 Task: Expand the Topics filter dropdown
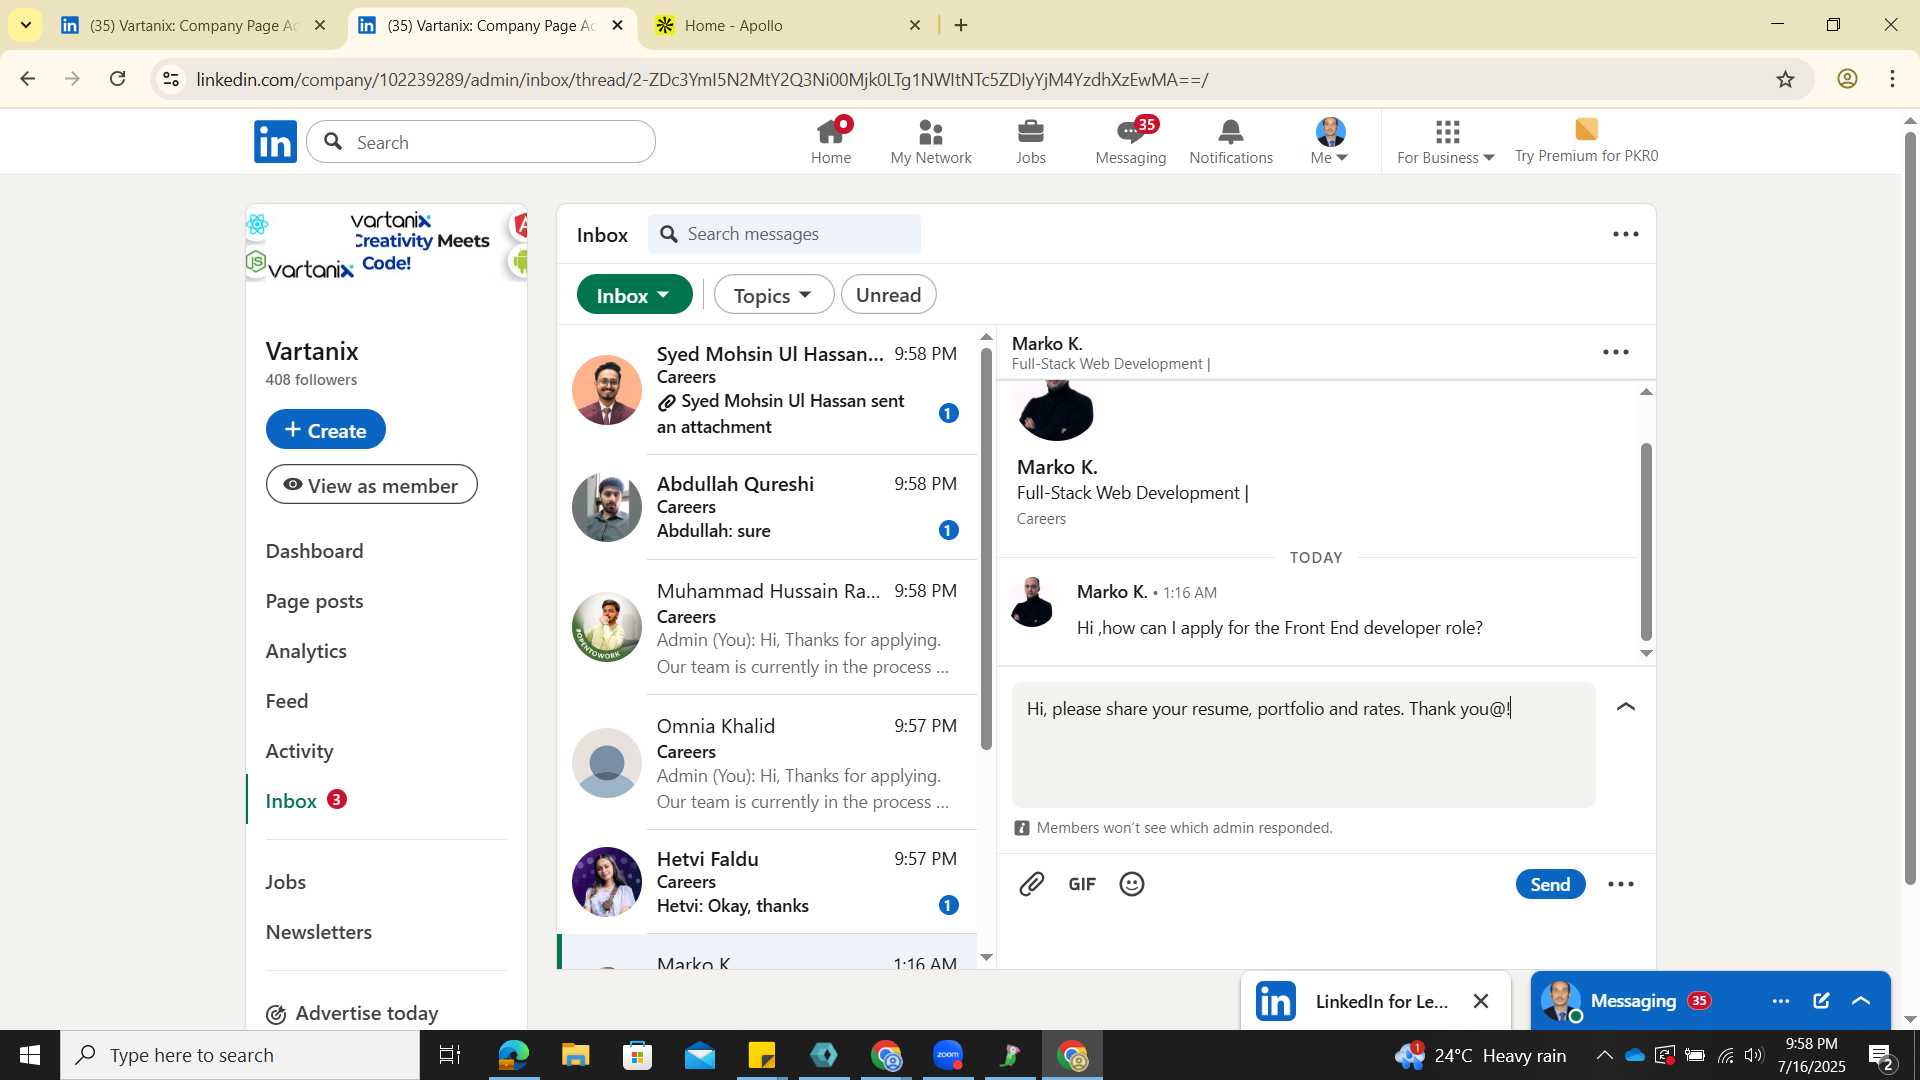click(774, 295)
